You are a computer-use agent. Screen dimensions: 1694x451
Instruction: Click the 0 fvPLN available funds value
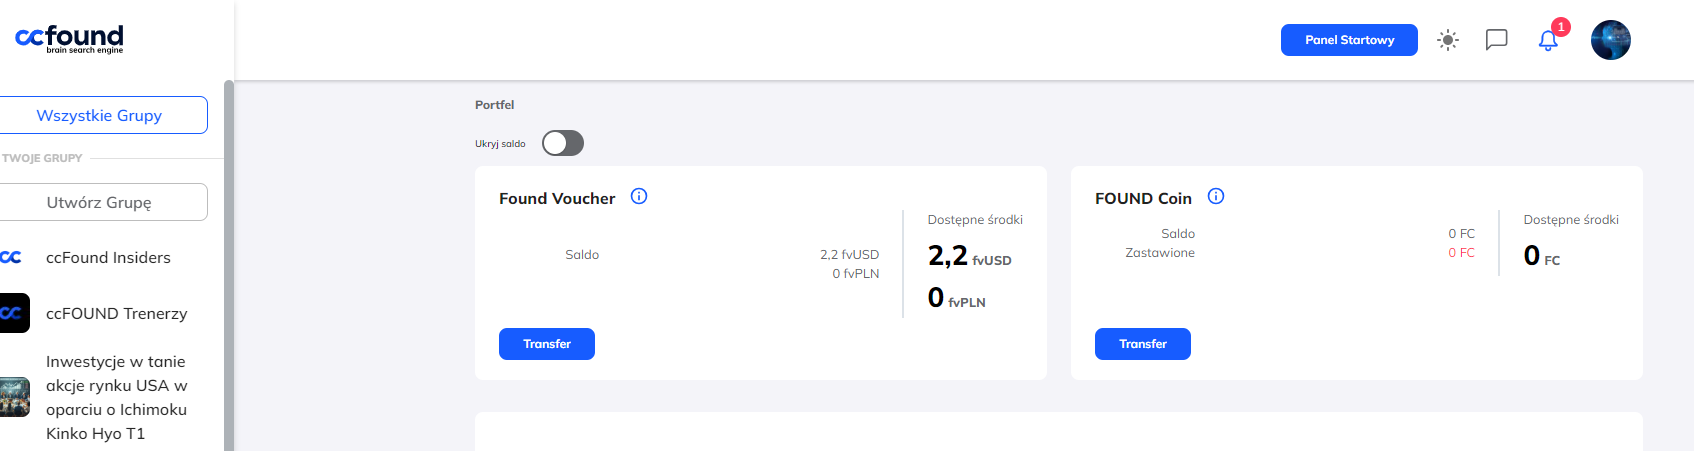tap(956, 298)
